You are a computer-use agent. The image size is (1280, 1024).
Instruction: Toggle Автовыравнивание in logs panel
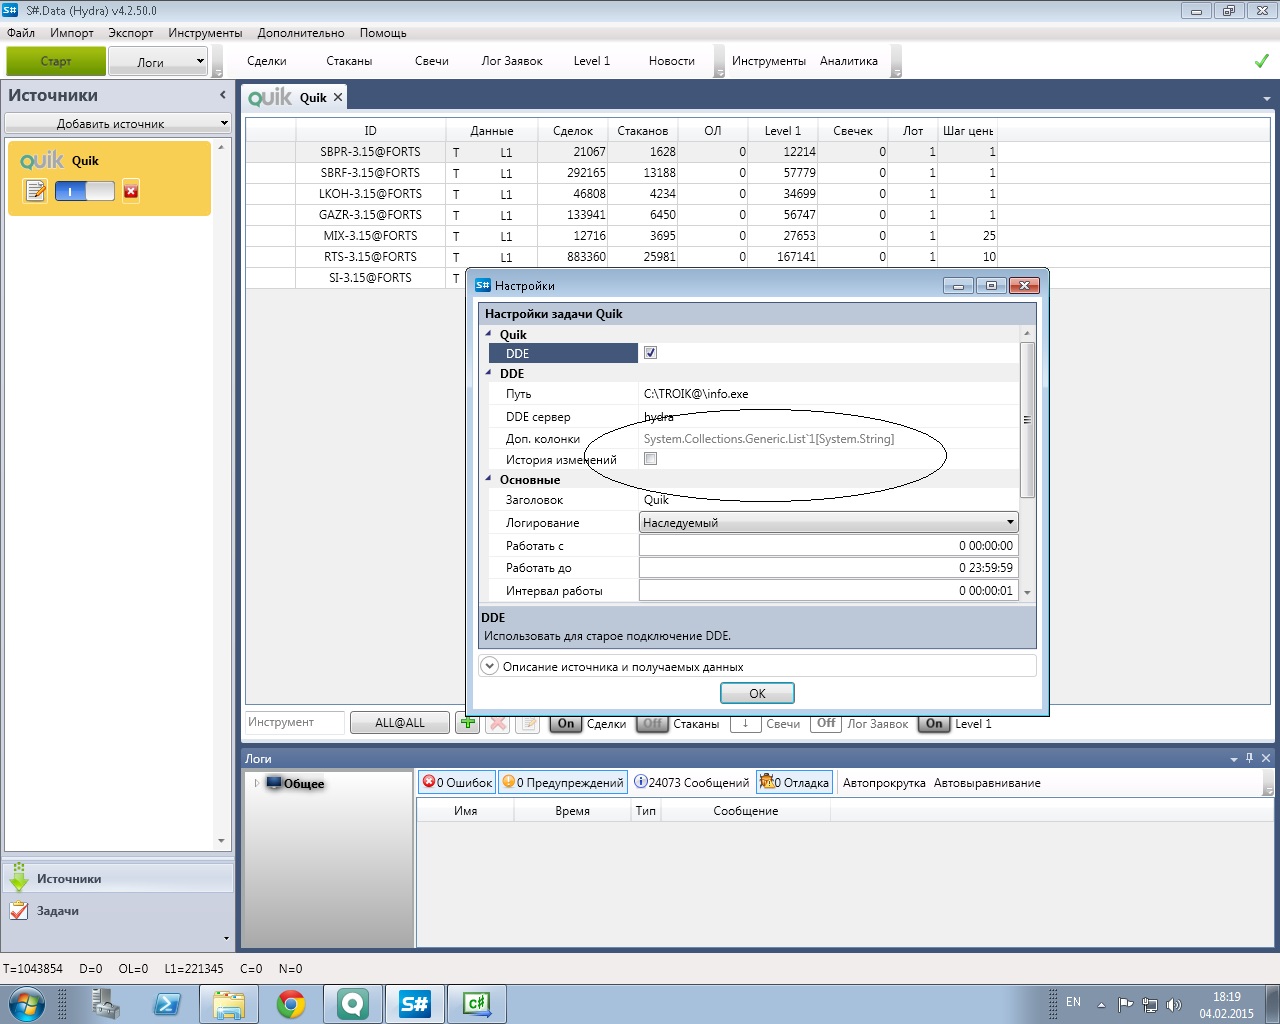point(987,783)
